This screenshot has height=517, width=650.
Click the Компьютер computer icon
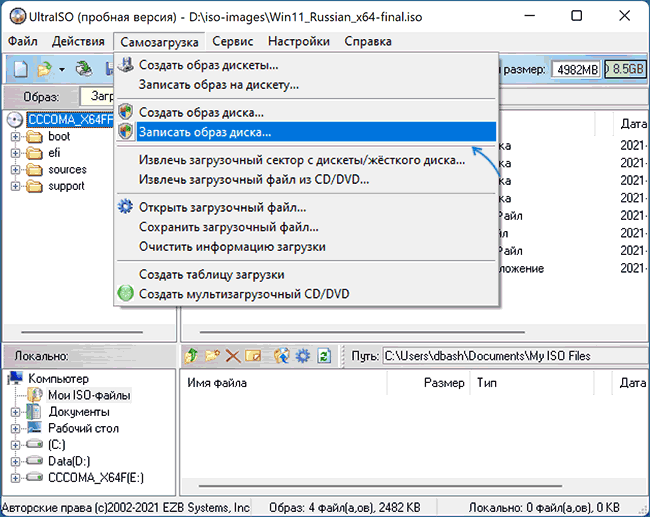pyautogui.click(x=16, y=378)
